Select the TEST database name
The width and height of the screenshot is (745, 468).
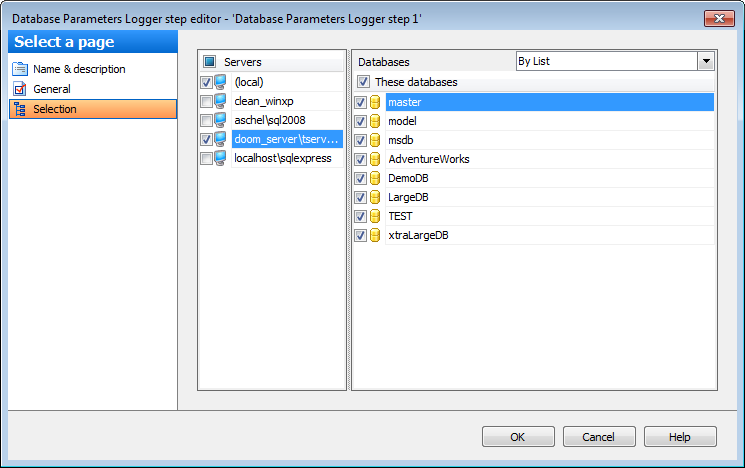point(400,216)
